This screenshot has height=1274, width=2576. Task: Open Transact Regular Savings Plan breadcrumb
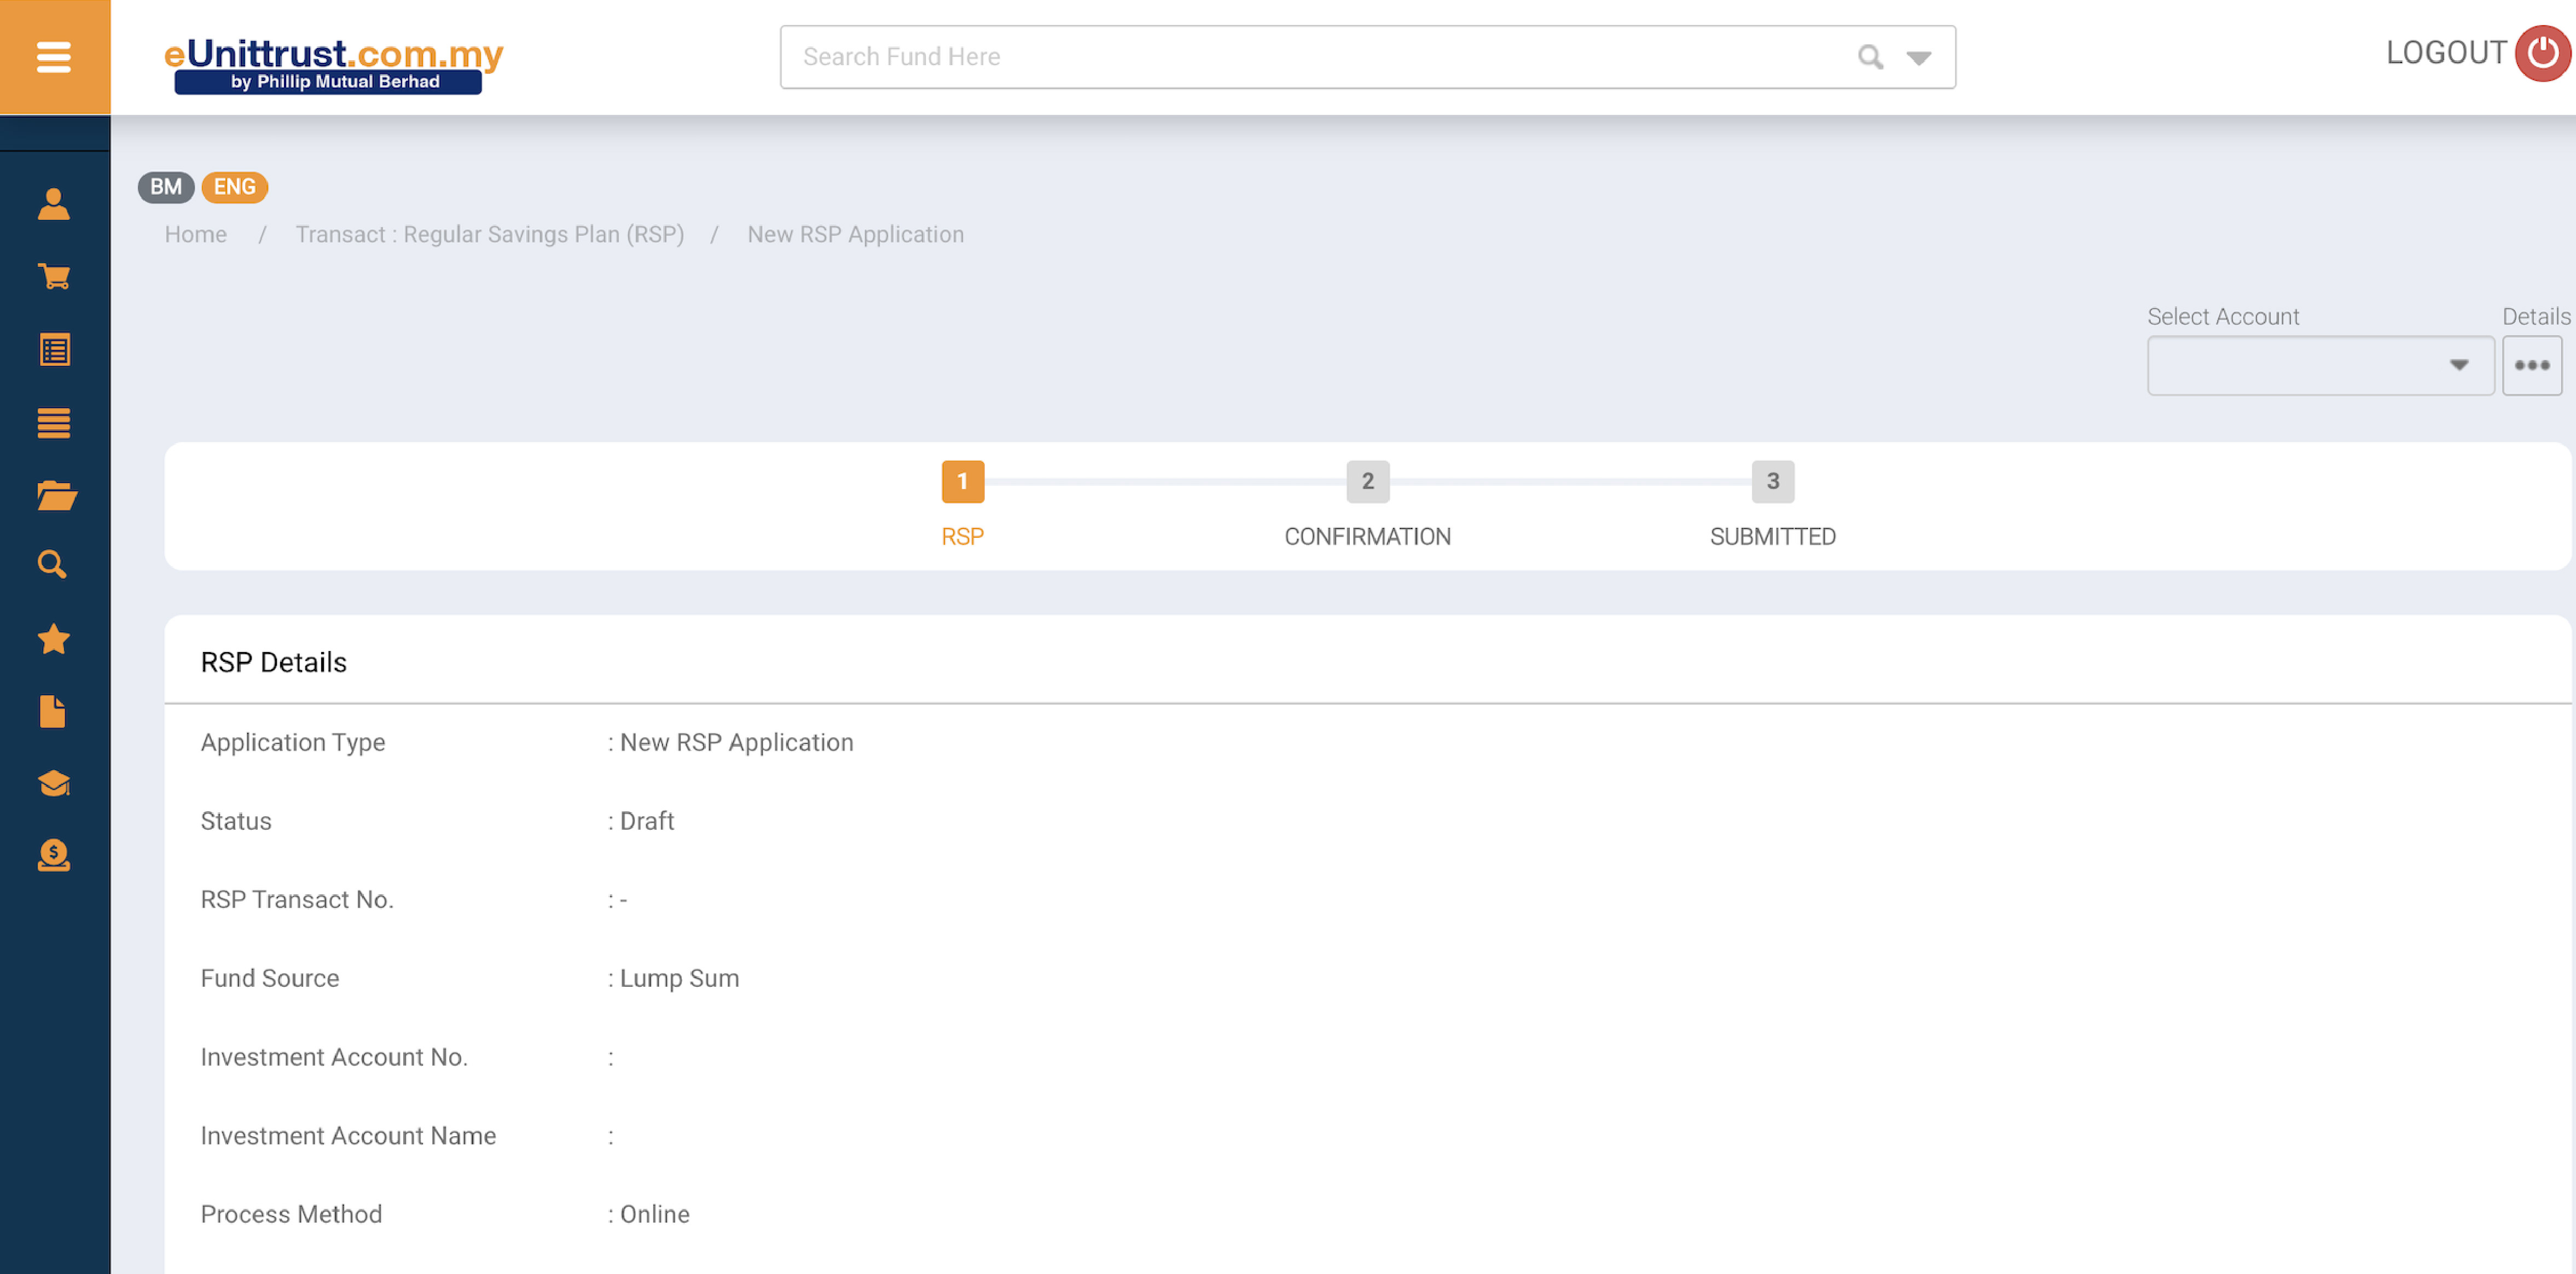489,234
